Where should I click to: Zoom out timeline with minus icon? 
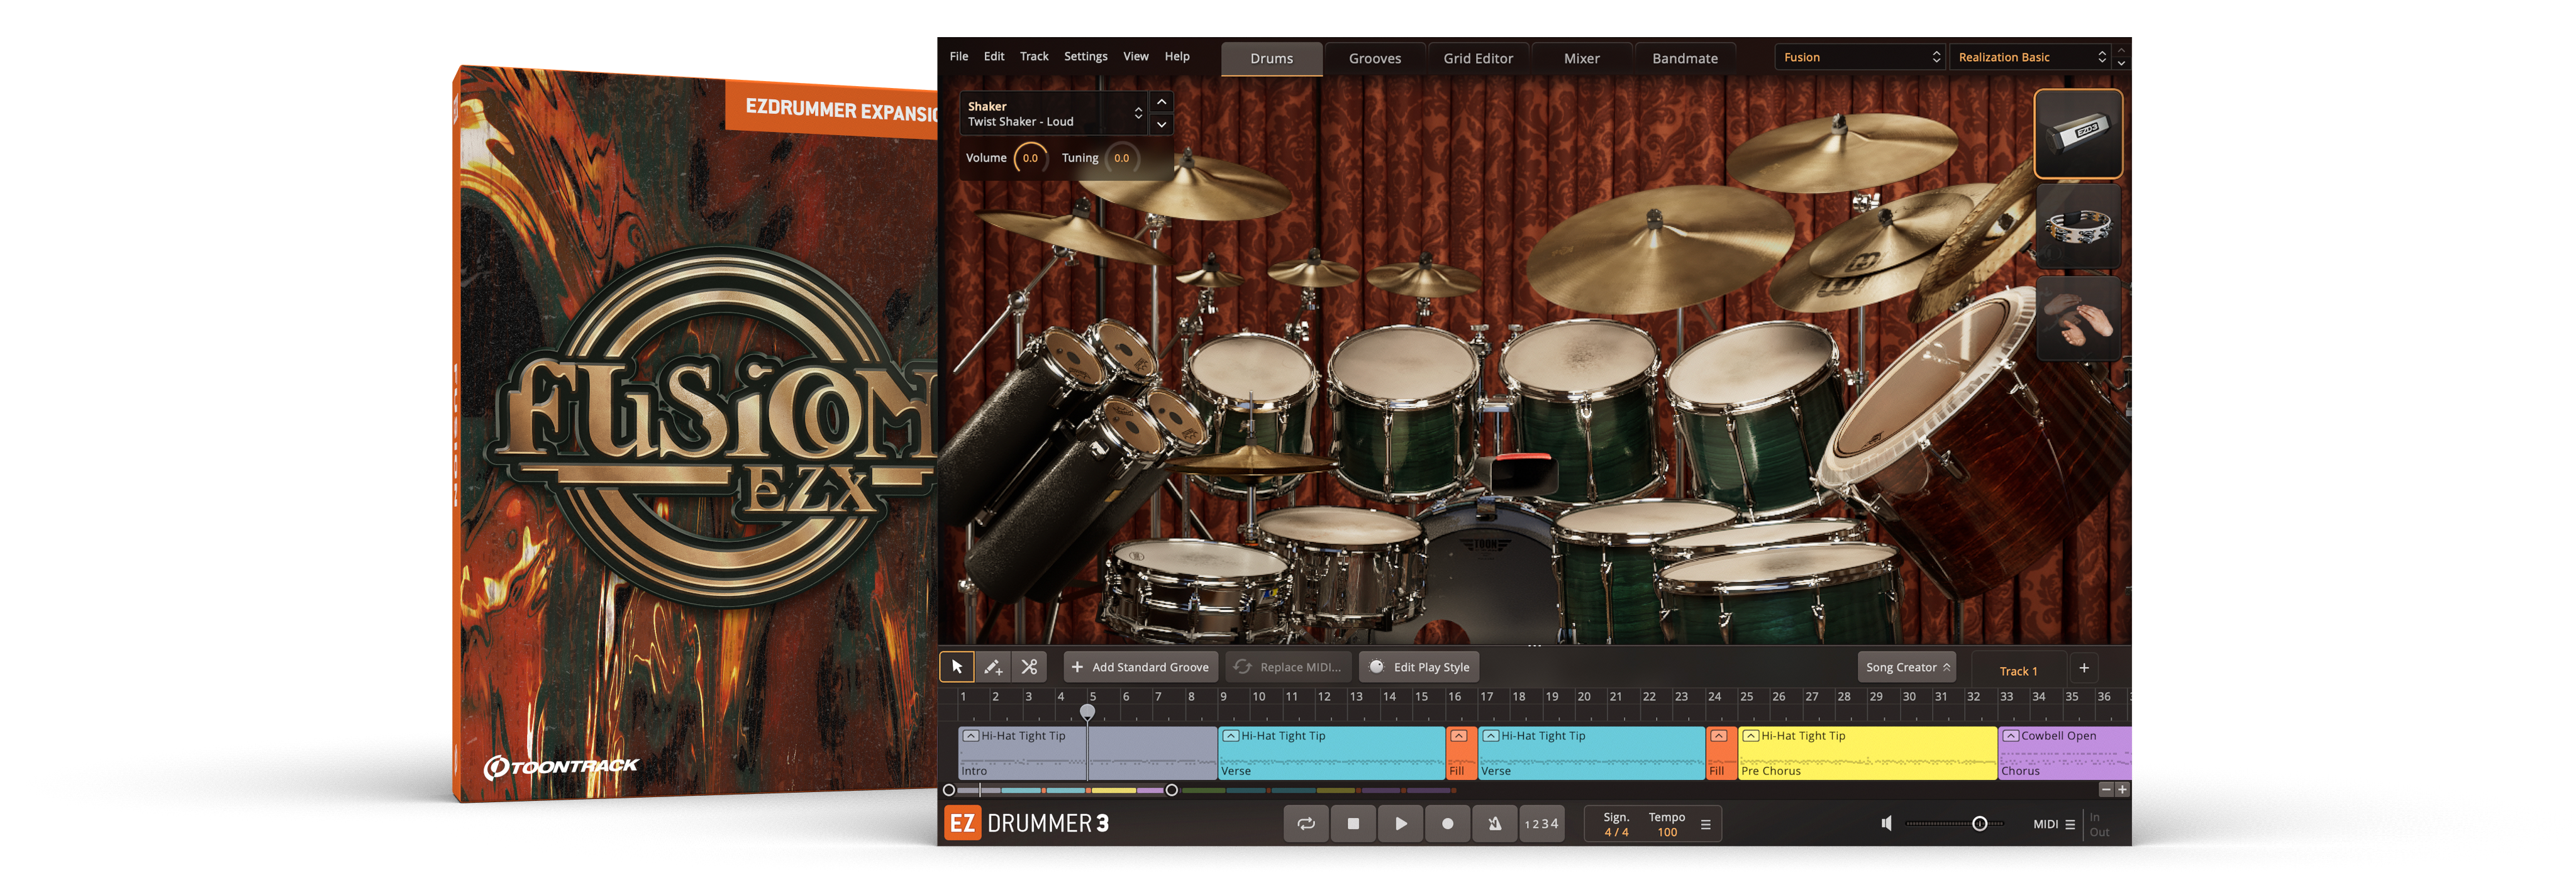coord(2105,789)
